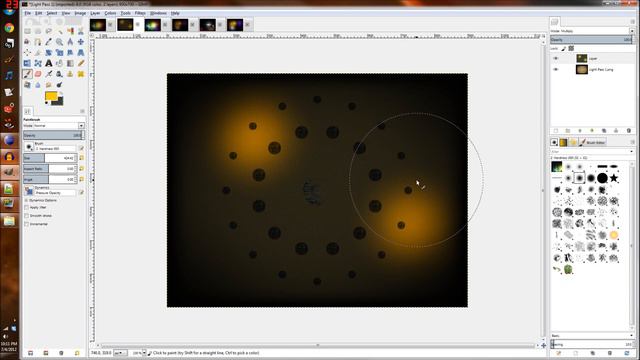Open the zoom level dropdown in status bar

click(144, 353)
